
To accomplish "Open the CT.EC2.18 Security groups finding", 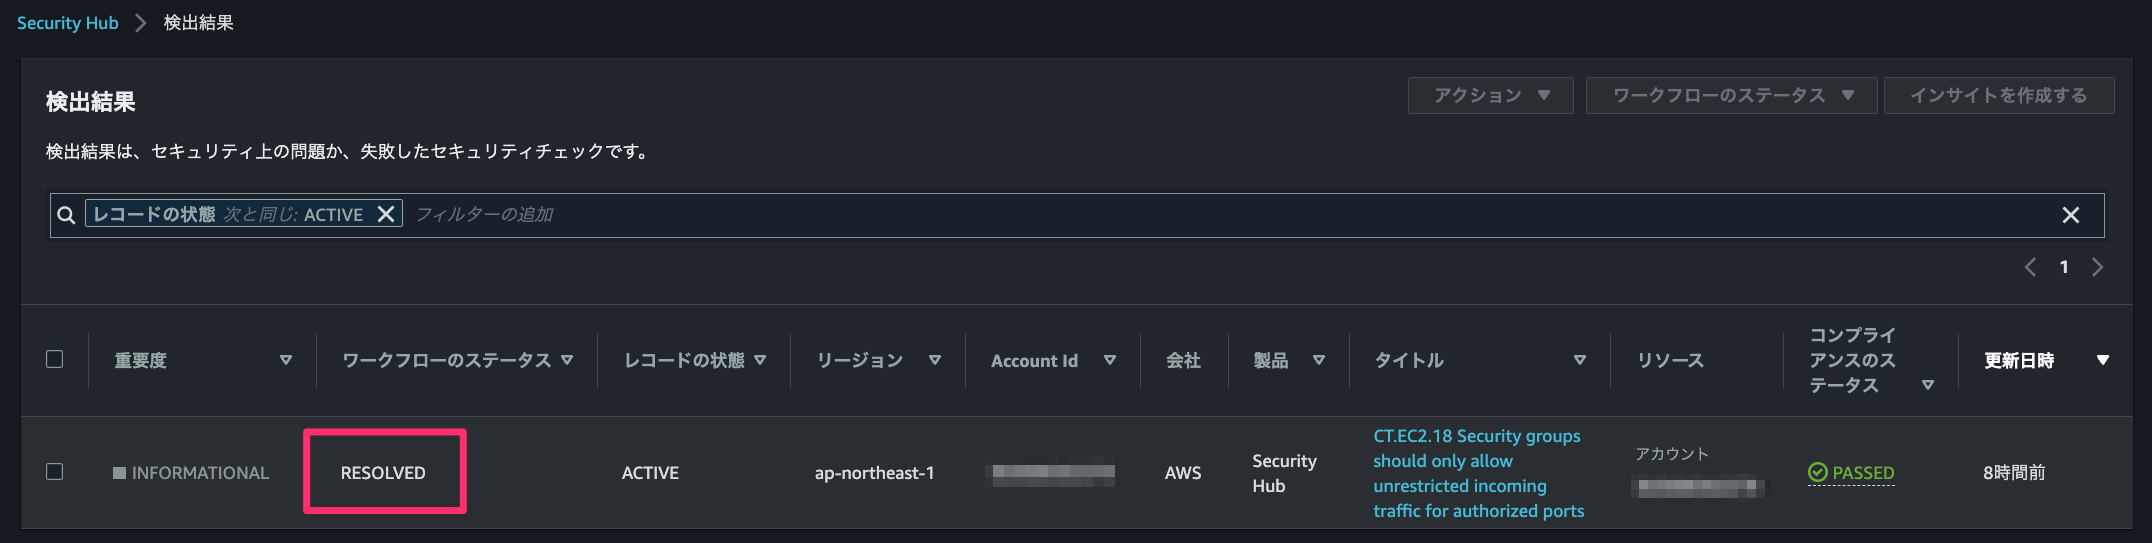I will 1479,473.
